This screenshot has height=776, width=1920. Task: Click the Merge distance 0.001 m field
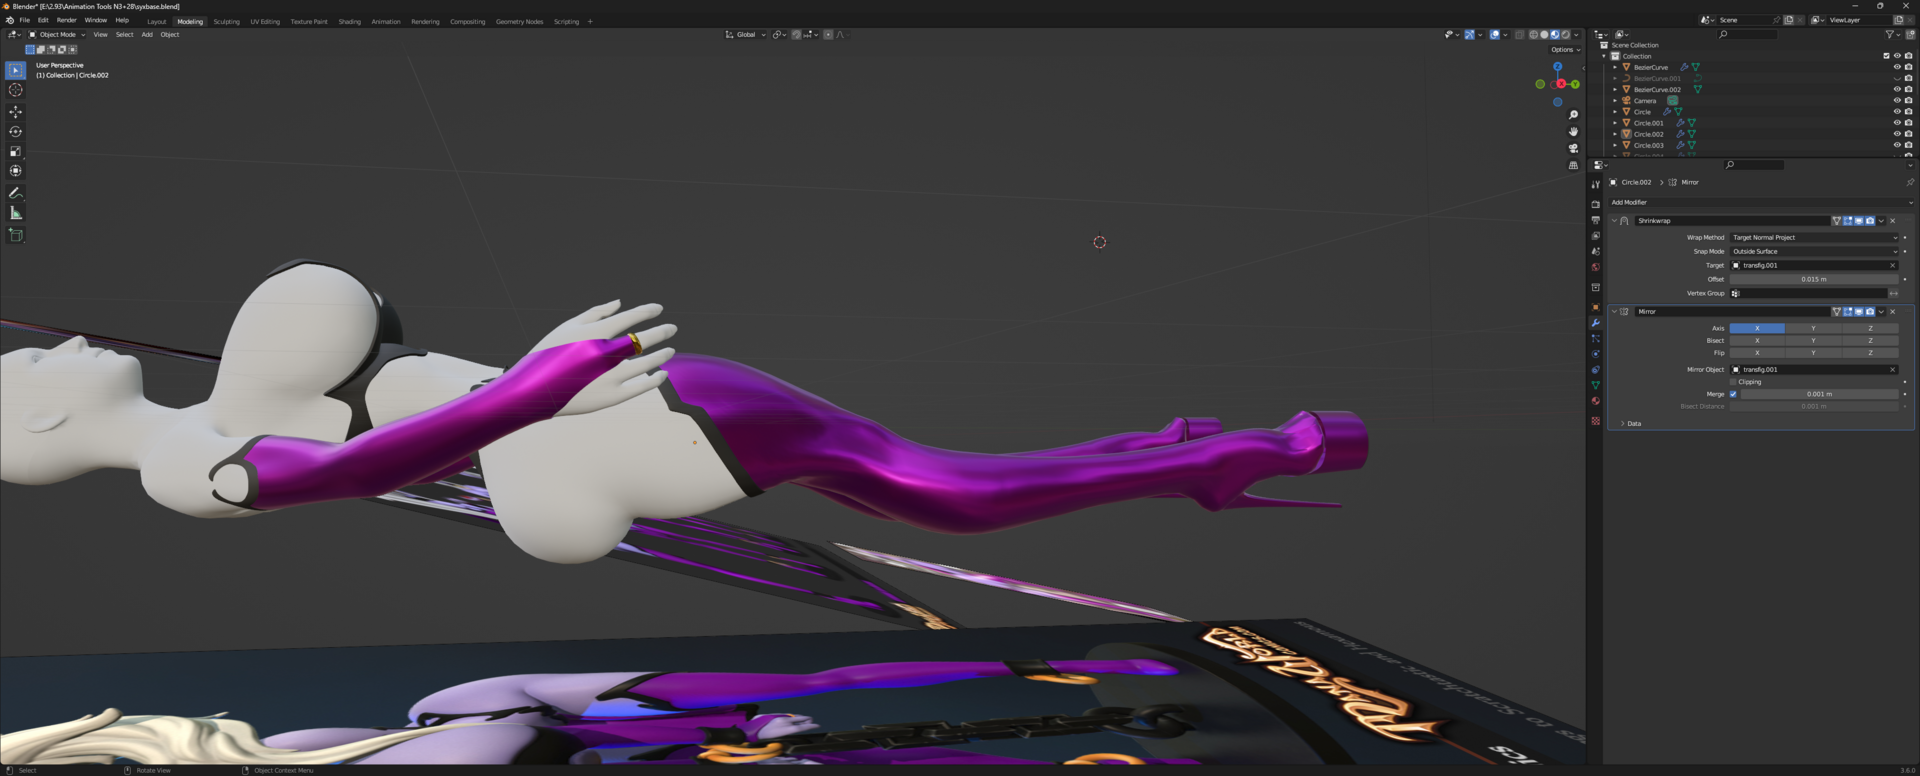pos(1819,394)
